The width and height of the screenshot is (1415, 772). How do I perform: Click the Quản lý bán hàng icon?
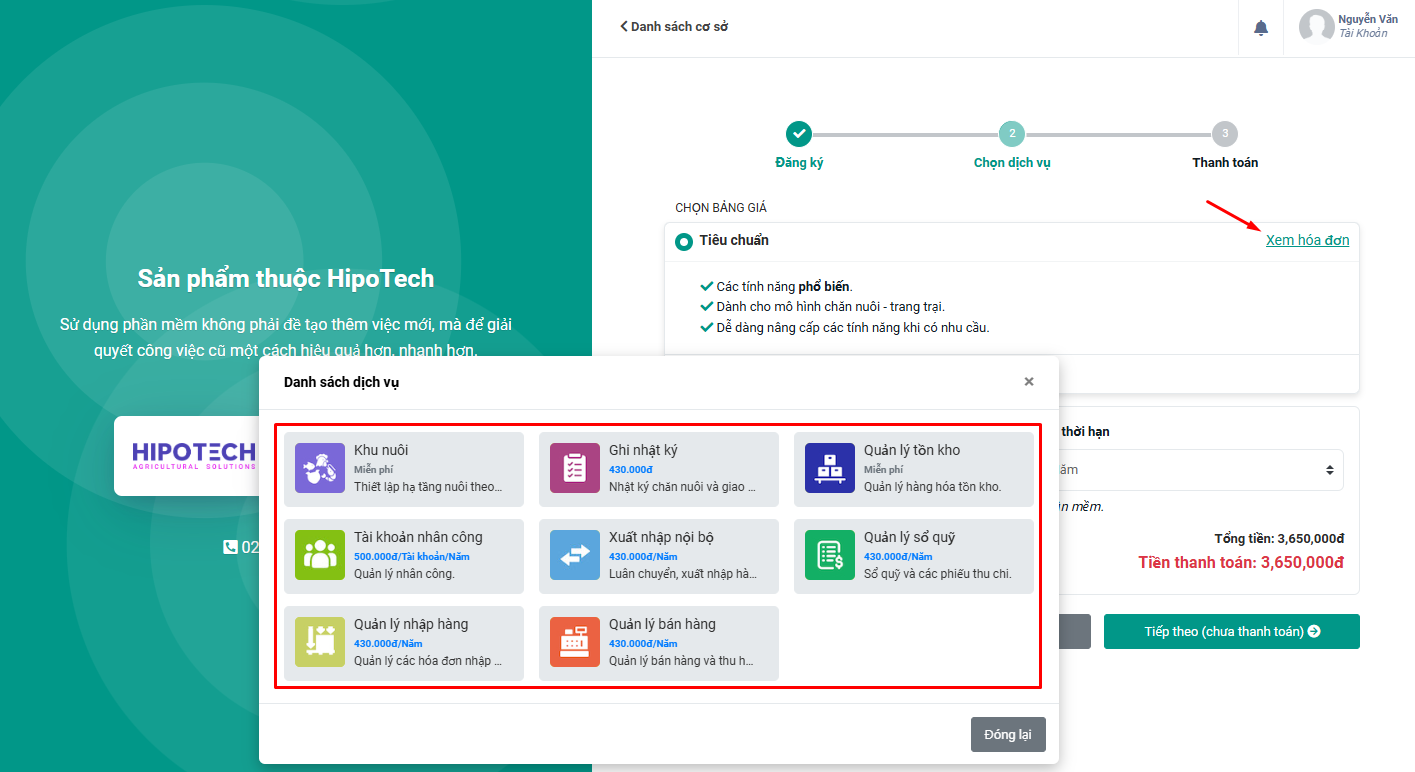tap(575, 642)
